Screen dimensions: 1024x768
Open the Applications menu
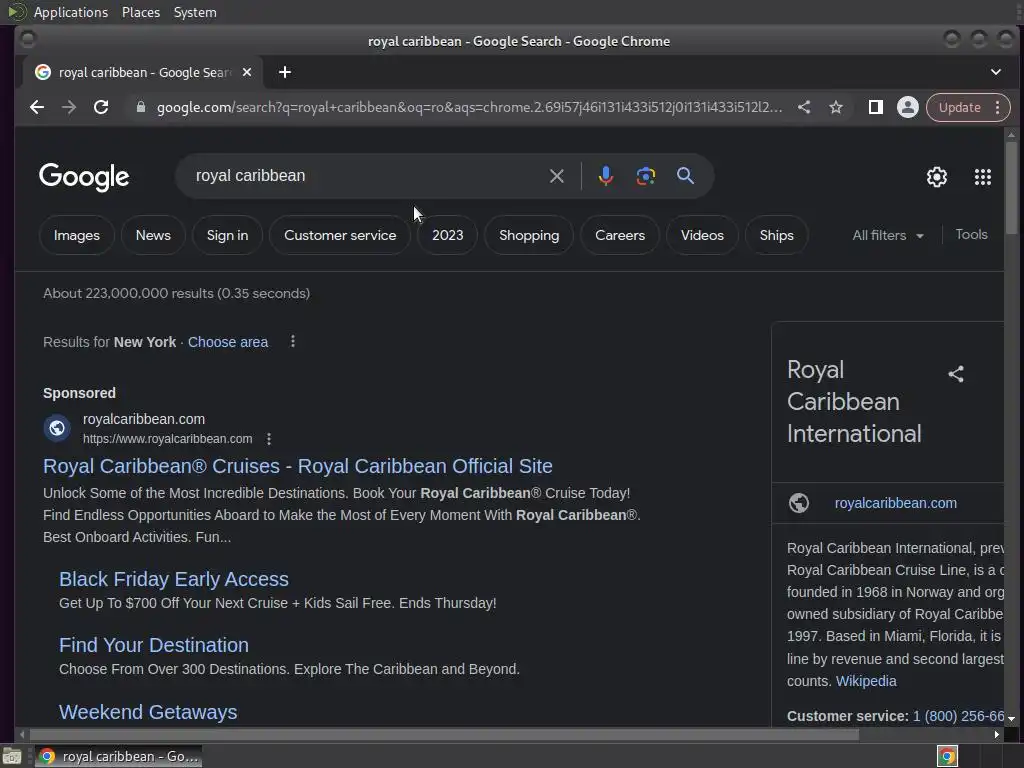coord(70,12)
